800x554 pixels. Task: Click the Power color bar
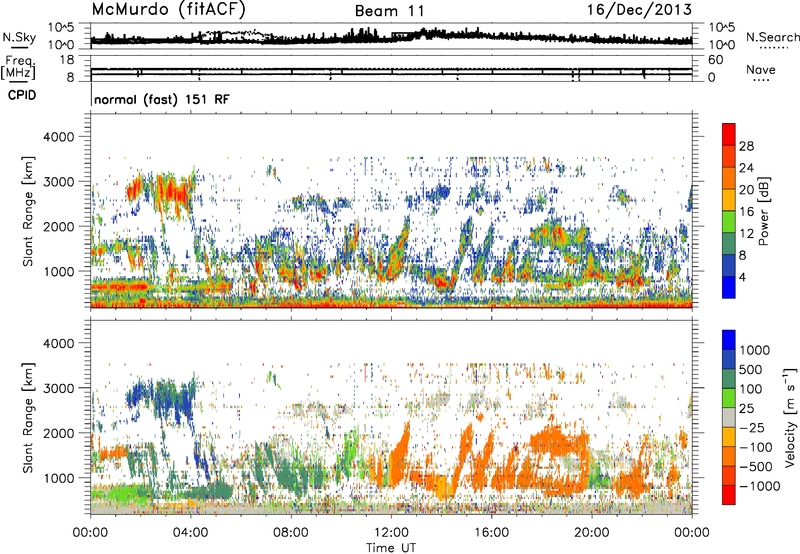click(729, 210)
